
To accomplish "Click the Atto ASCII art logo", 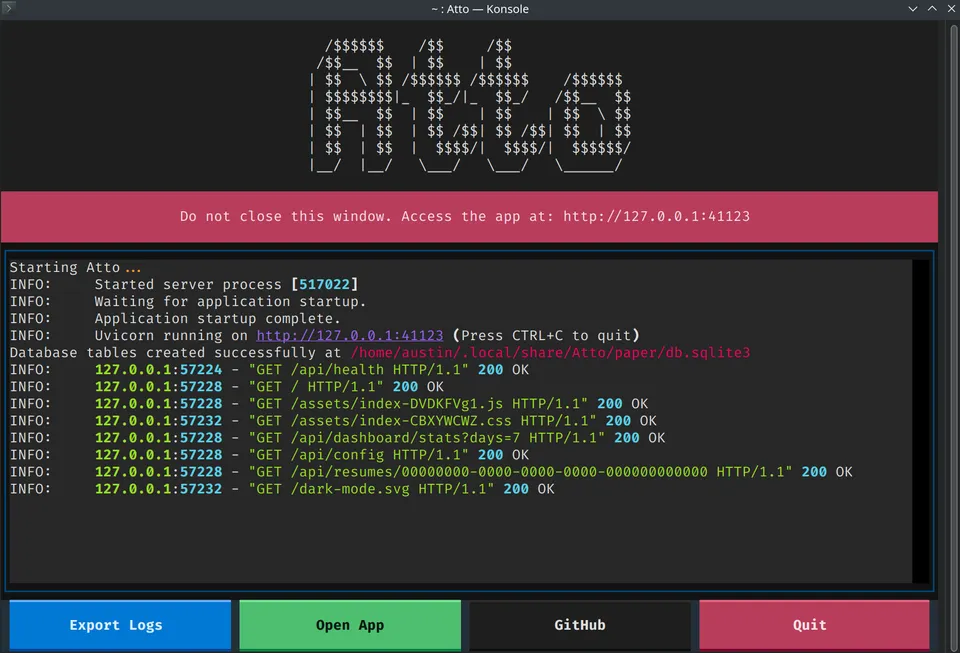I will pos(470,105).
